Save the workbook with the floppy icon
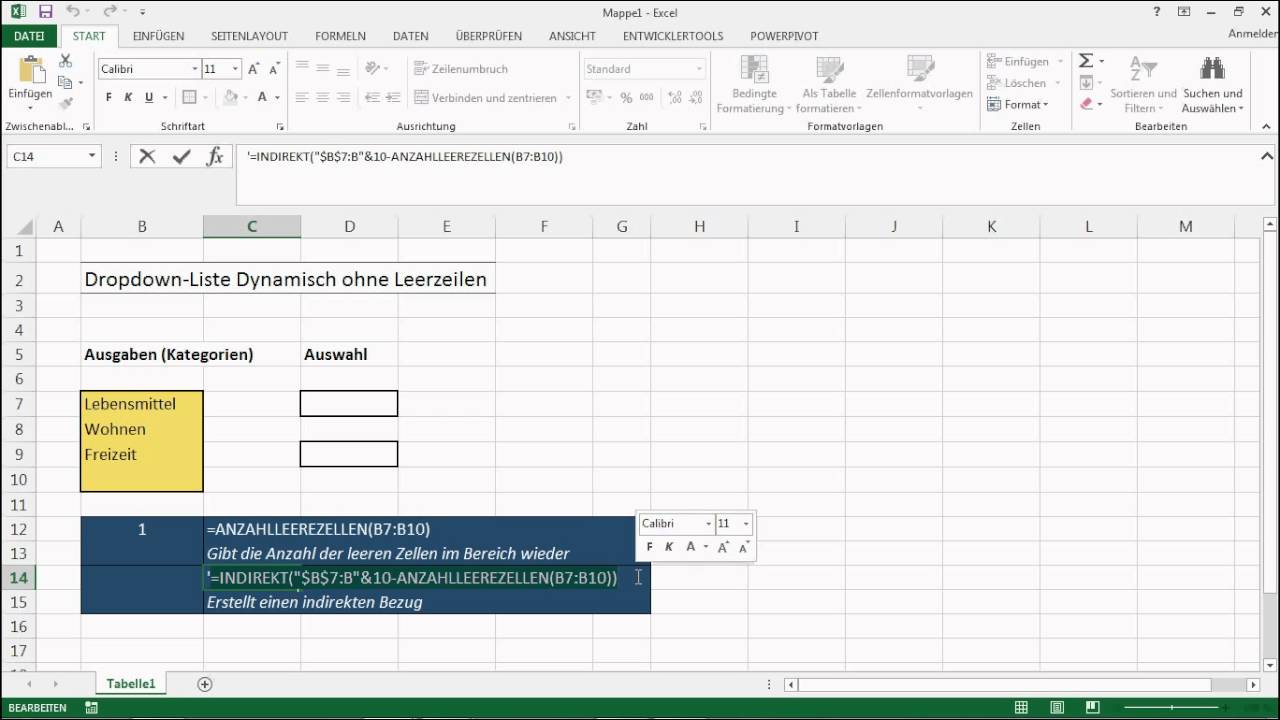Image resolution: width=1280 pixels, height=720 pixels. click(45, 12)
